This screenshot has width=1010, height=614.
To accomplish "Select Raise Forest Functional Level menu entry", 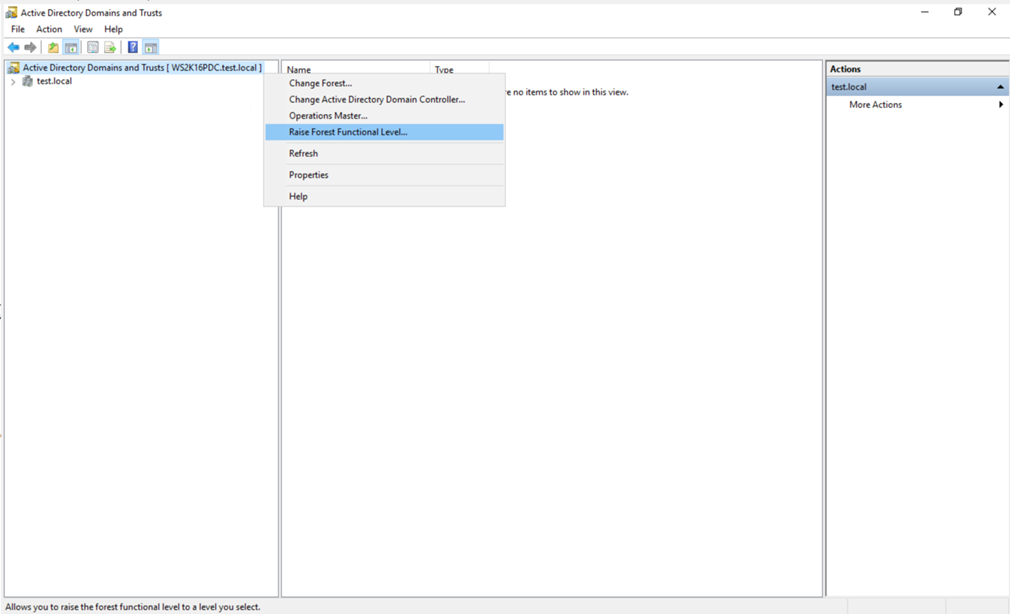I will (348, 132).
